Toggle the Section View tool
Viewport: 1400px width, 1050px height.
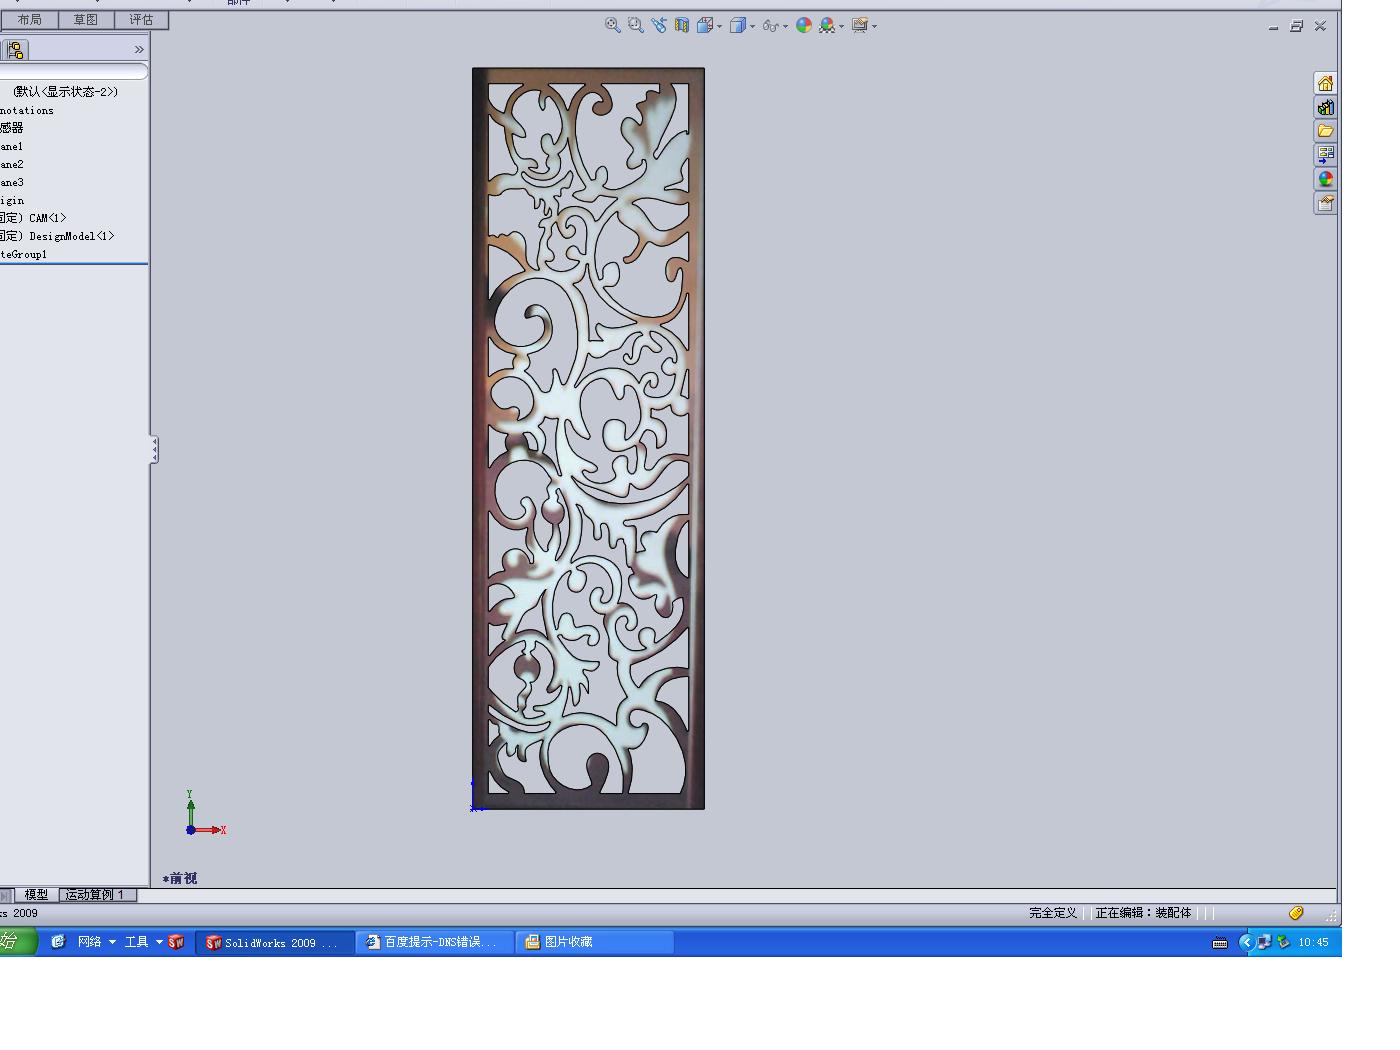coord(682,25)
